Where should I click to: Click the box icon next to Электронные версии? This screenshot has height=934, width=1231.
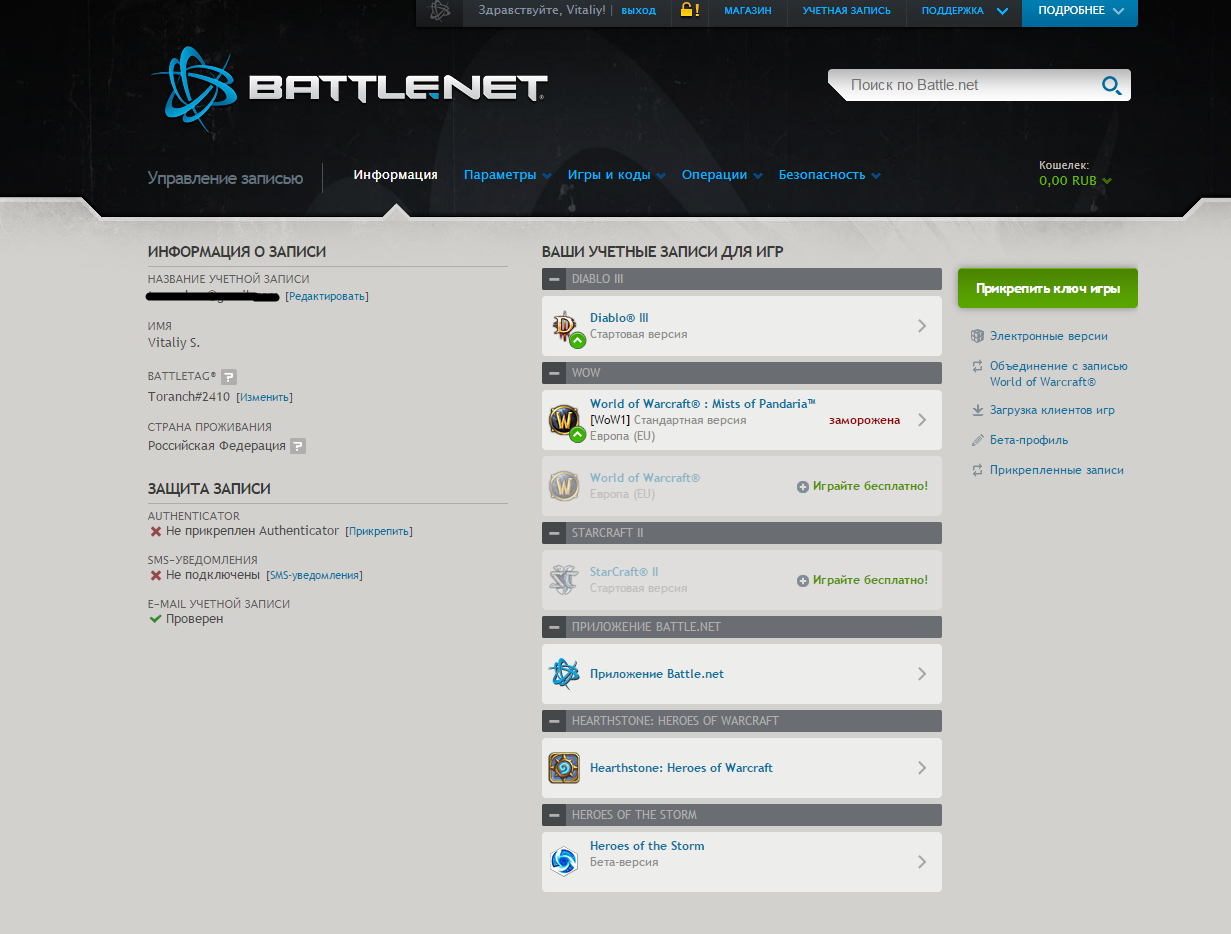point(977,336)
